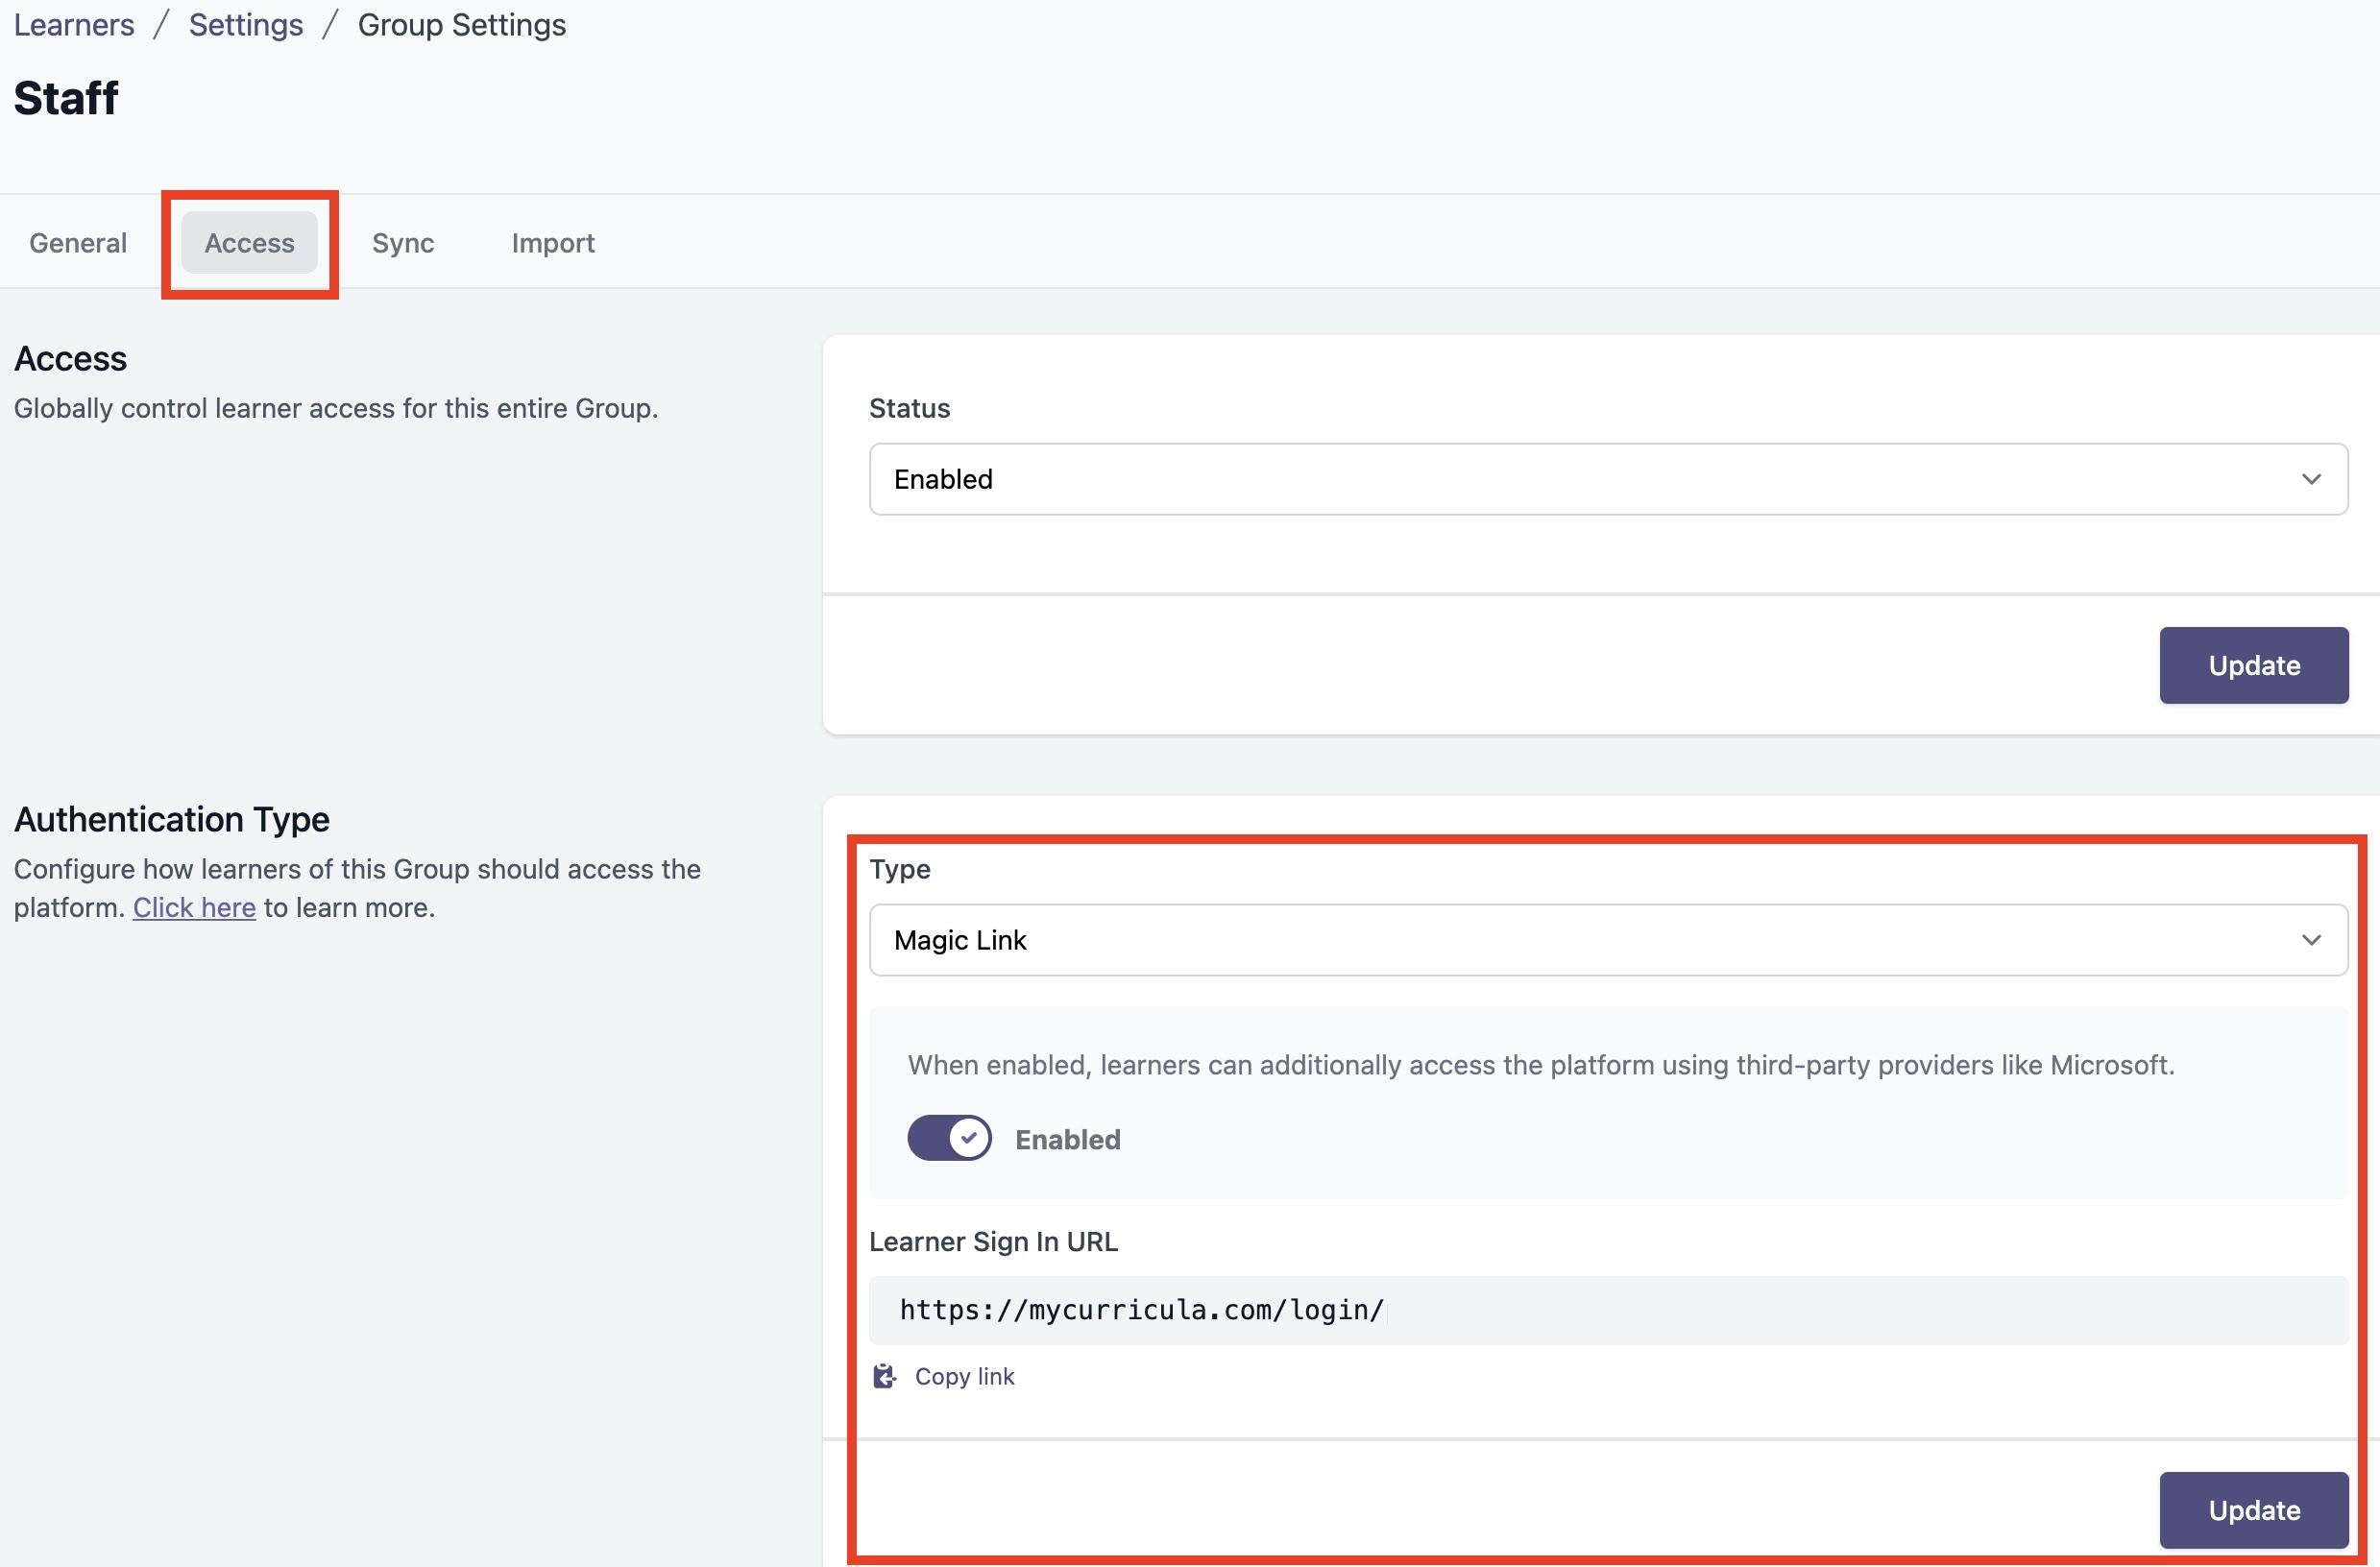Open the Type dropdown showing Magic Link
Screen dimensions: 2380x1567
[x=1607, y=940]
